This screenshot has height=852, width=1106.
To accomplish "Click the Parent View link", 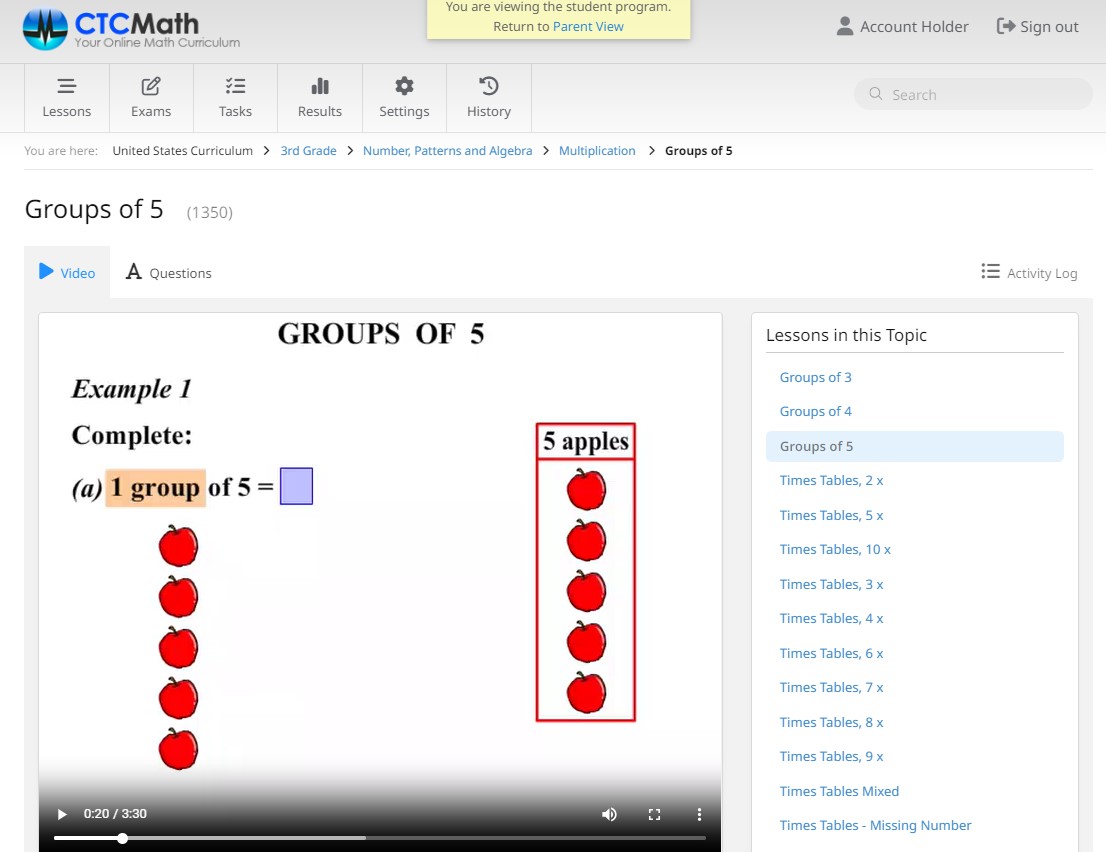I will [588, 27].
